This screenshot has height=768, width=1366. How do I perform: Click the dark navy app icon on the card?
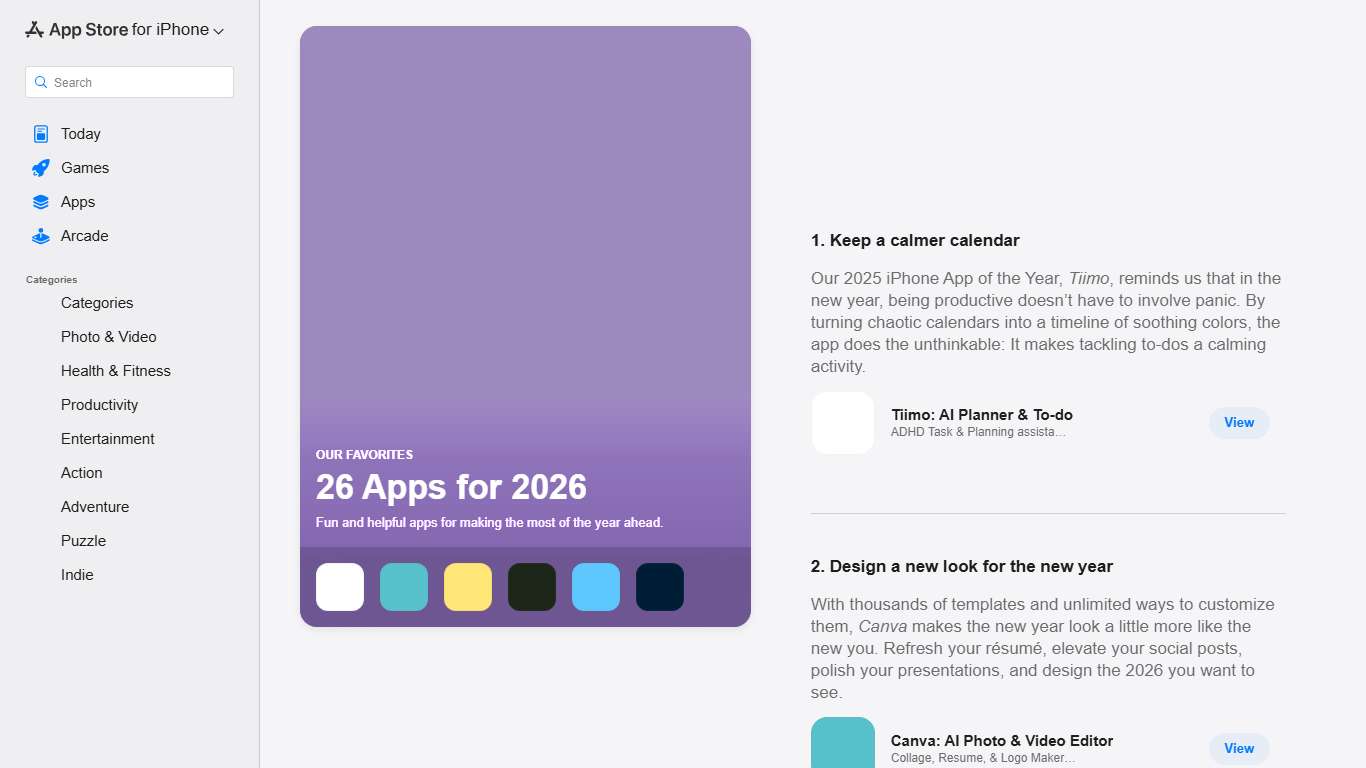(659, 587)
